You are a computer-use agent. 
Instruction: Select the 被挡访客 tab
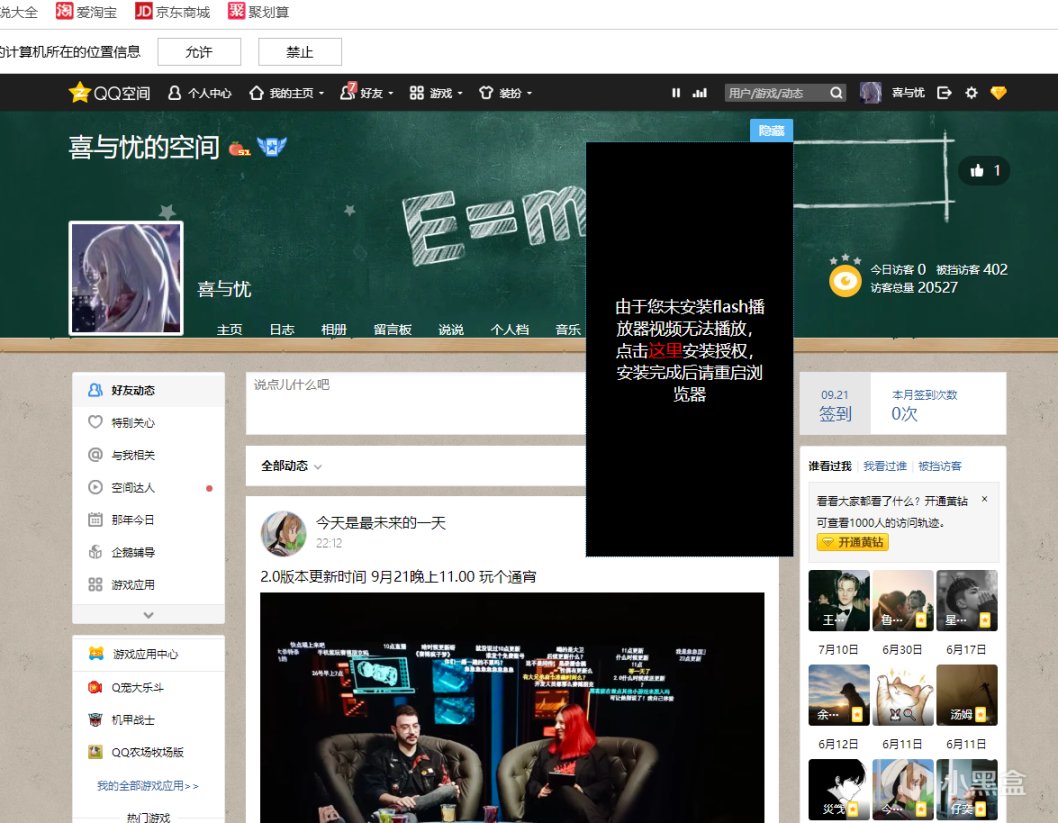[x=940, y=466]
